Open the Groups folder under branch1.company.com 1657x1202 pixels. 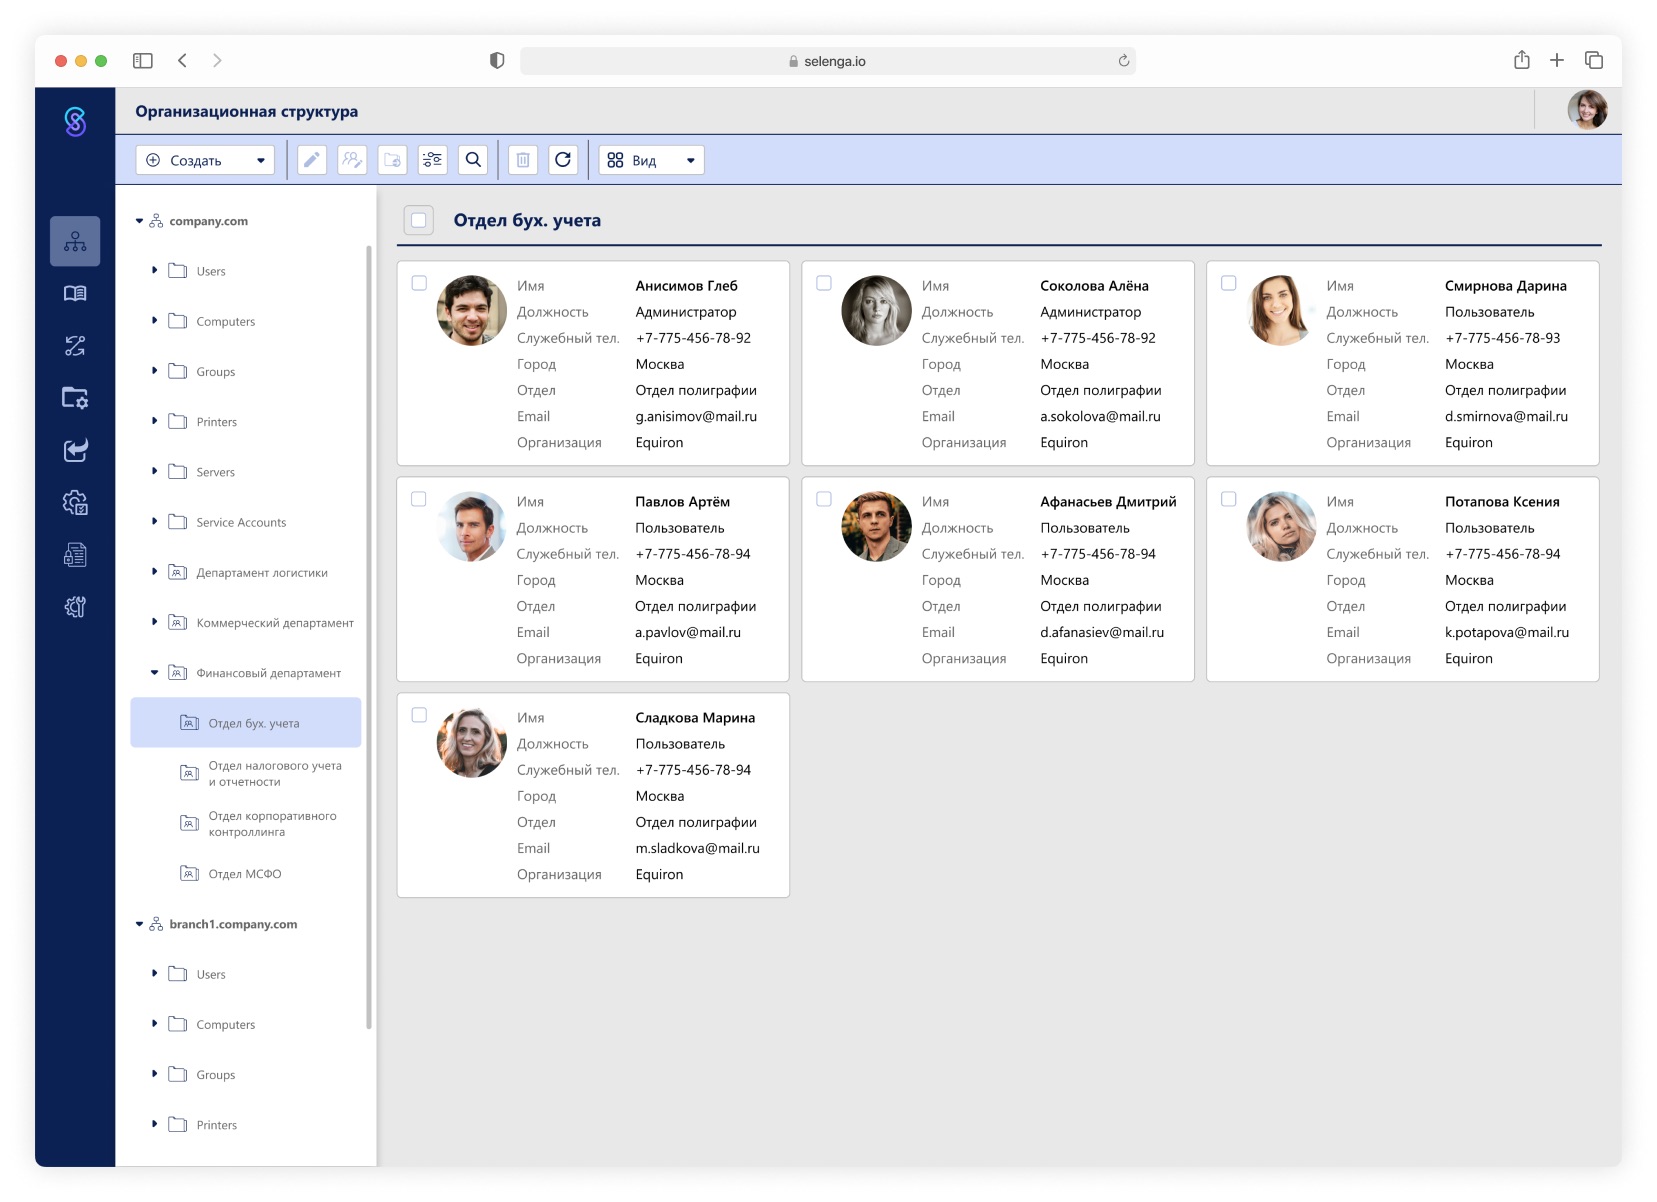coord(215,1075)
